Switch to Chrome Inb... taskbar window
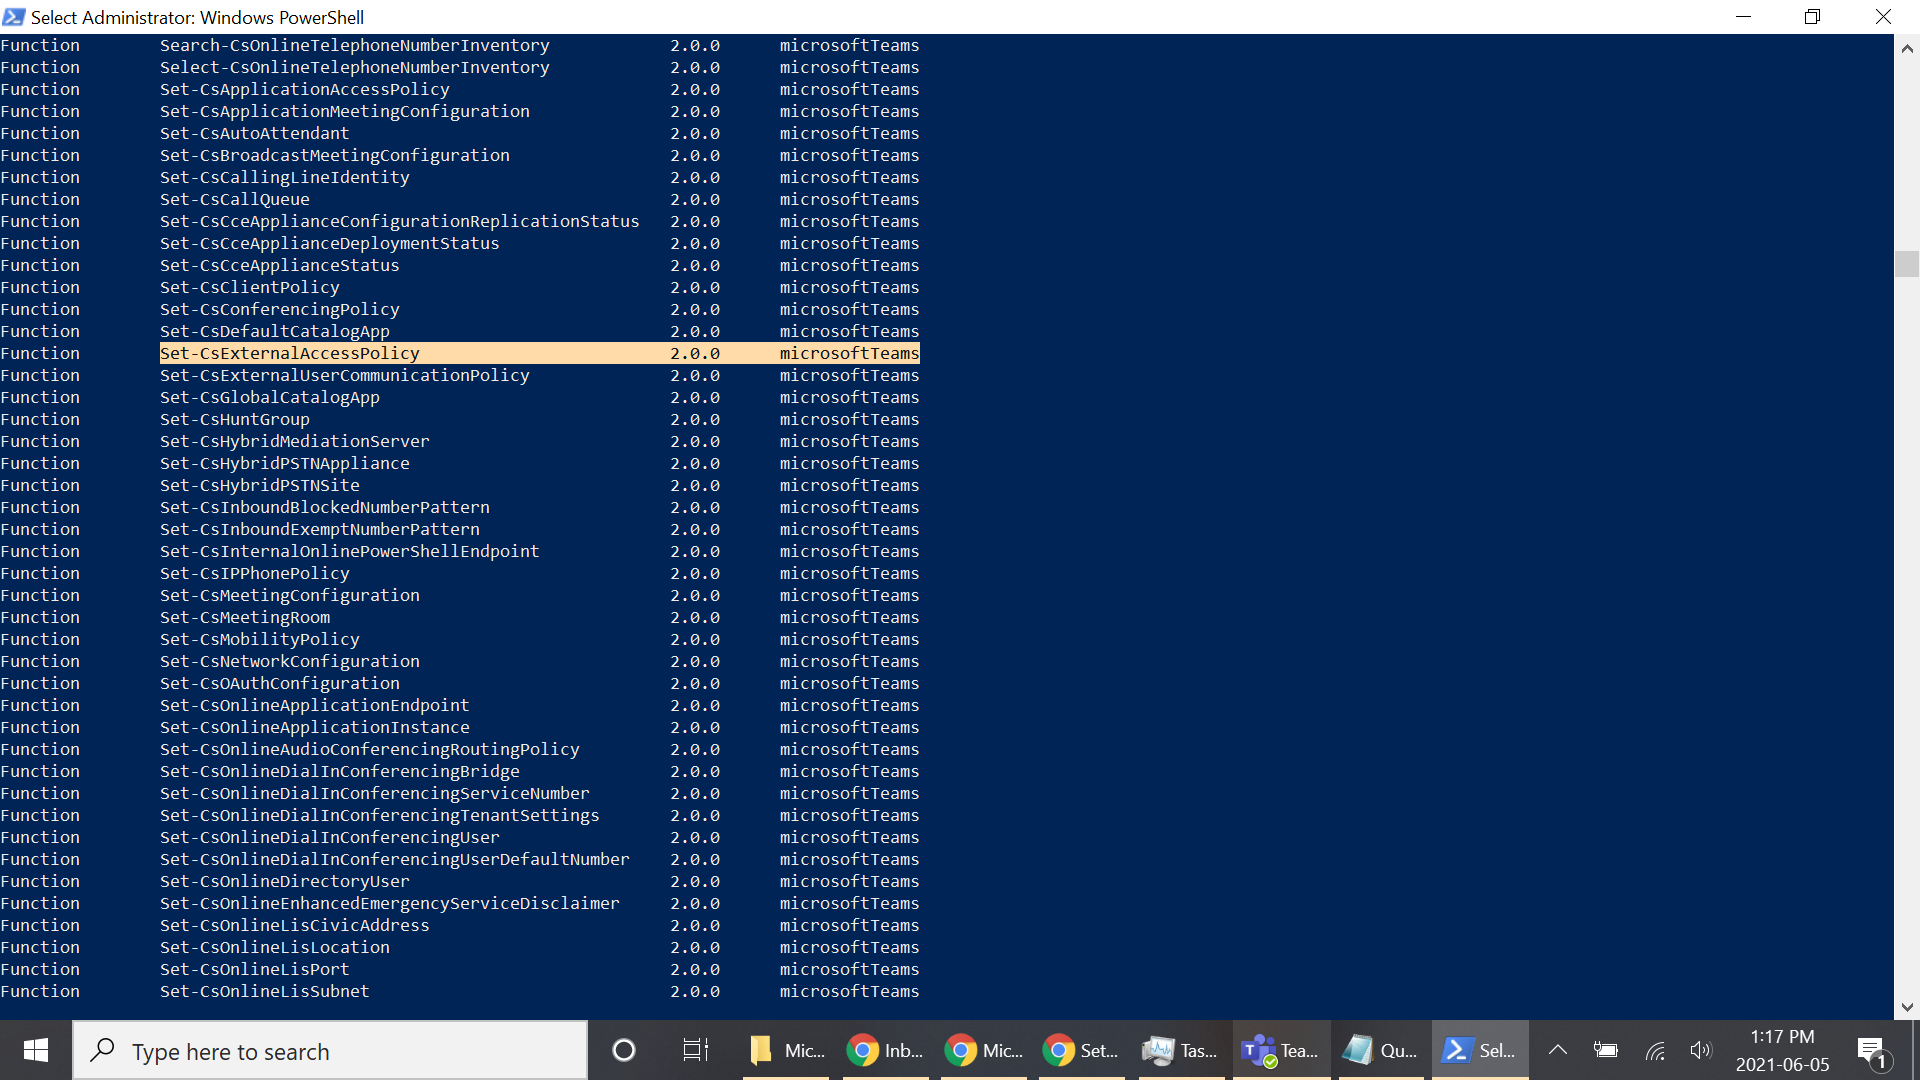The width and height of the screenshot is (1920, 1080). click(x=885, y=1050)
